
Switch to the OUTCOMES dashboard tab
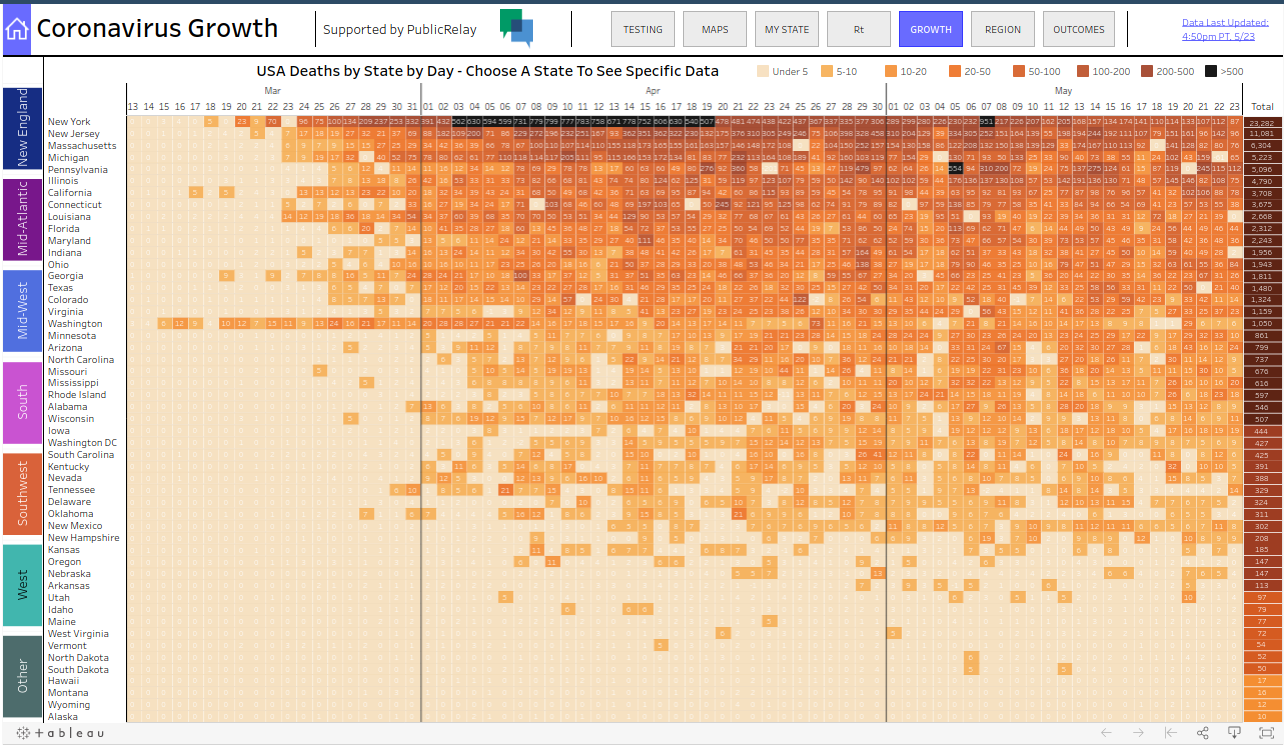1078,29
